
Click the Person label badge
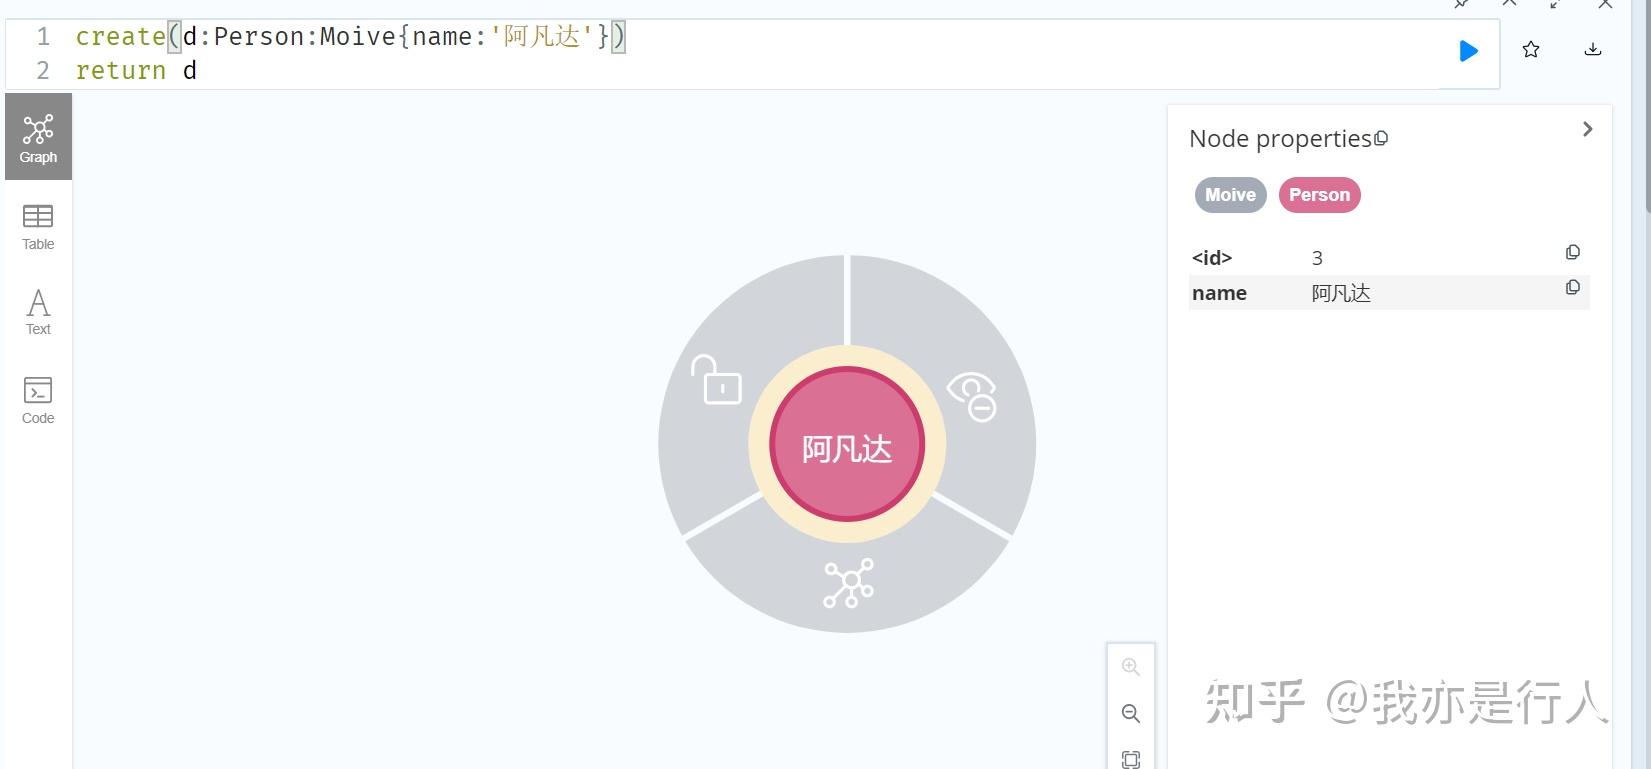tap(1319, 195)
